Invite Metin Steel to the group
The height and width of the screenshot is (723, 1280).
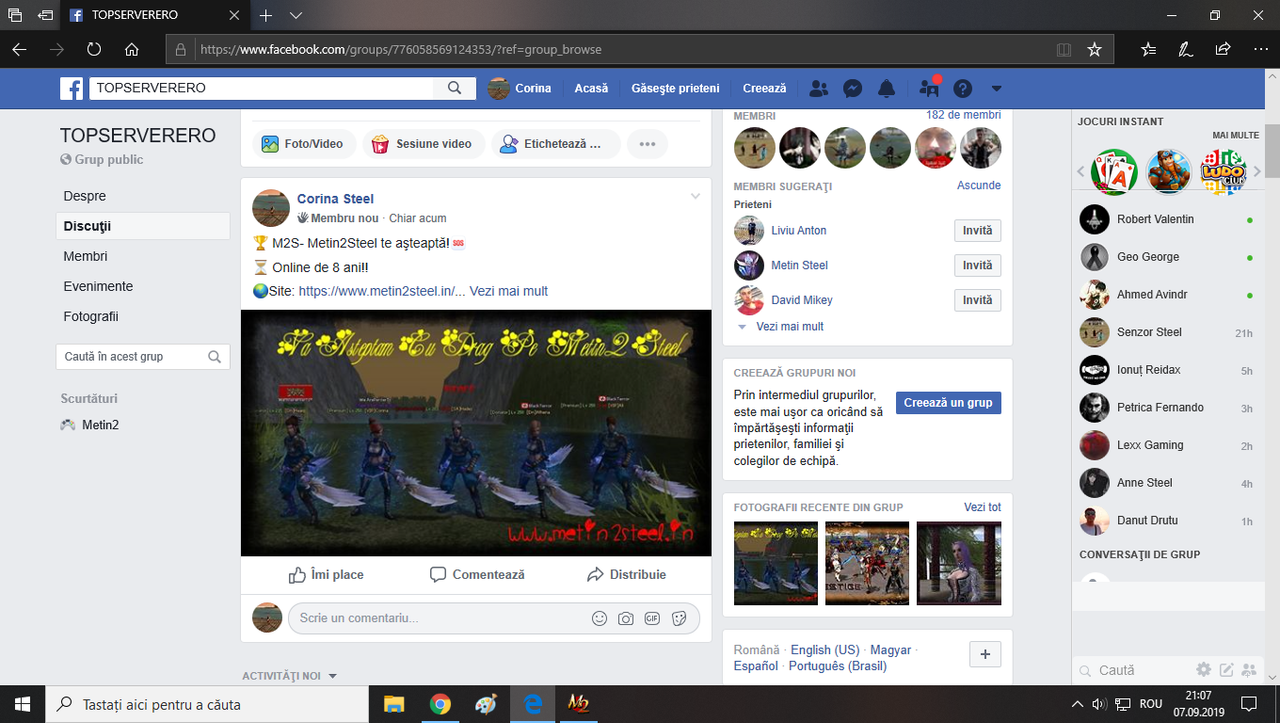tap(977, 265)
